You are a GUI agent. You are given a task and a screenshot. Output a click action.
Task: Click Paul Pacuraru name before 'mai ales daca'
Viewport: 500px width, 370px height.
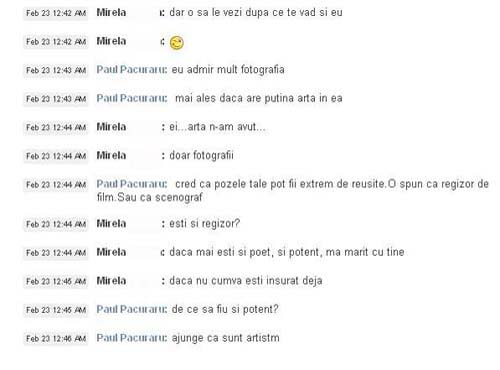click(x=132, y=98)
